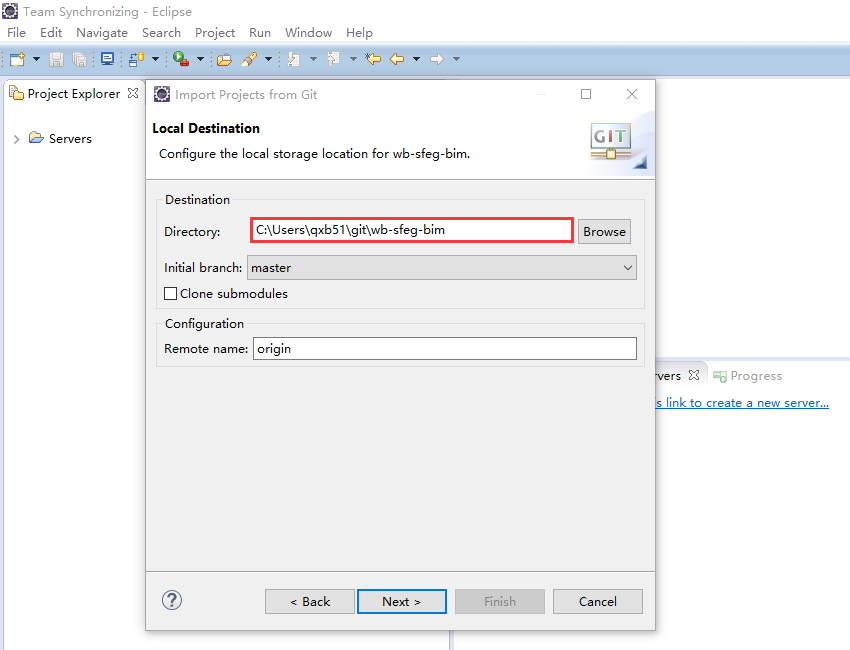This screenshot has width=850, height=650.
Task: Open the Back history dropdown arrow
Action: pos(416,59)
